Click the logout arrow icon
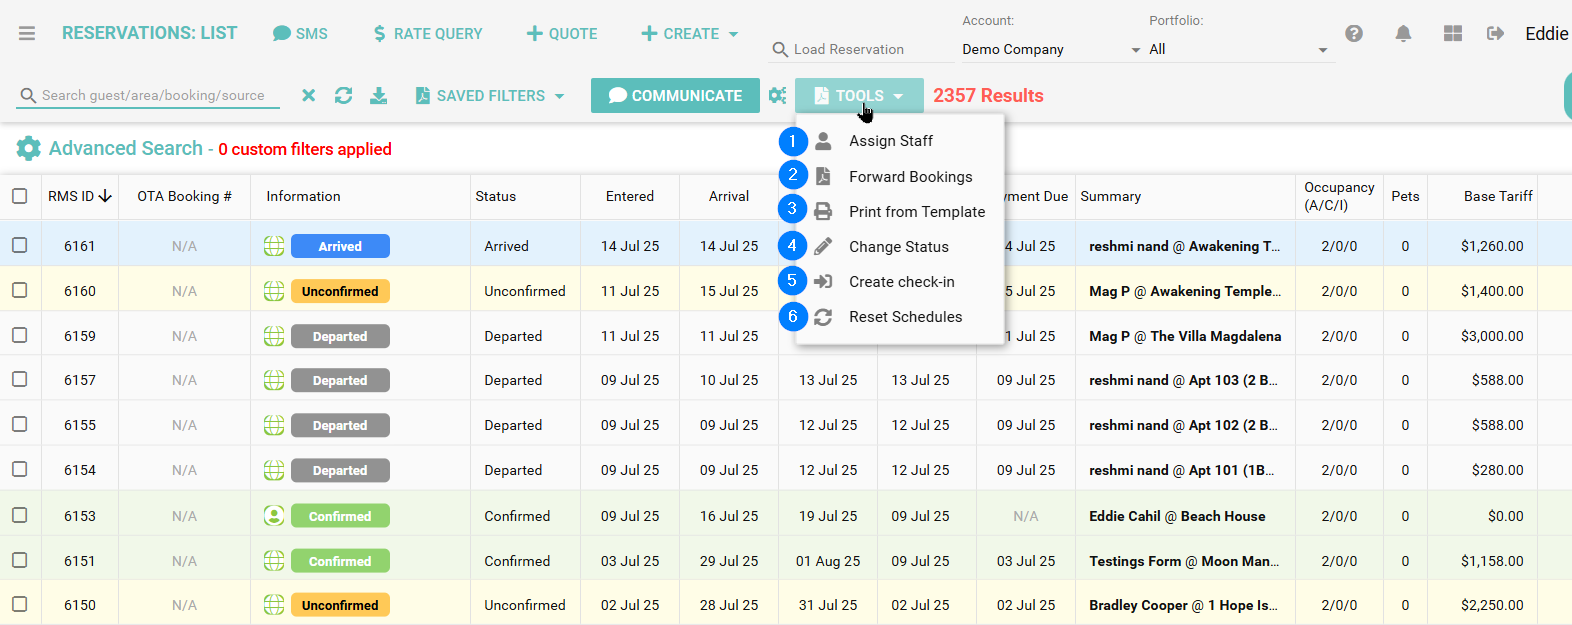Viewport: 1572px width, 625px height. (1495, 34)
